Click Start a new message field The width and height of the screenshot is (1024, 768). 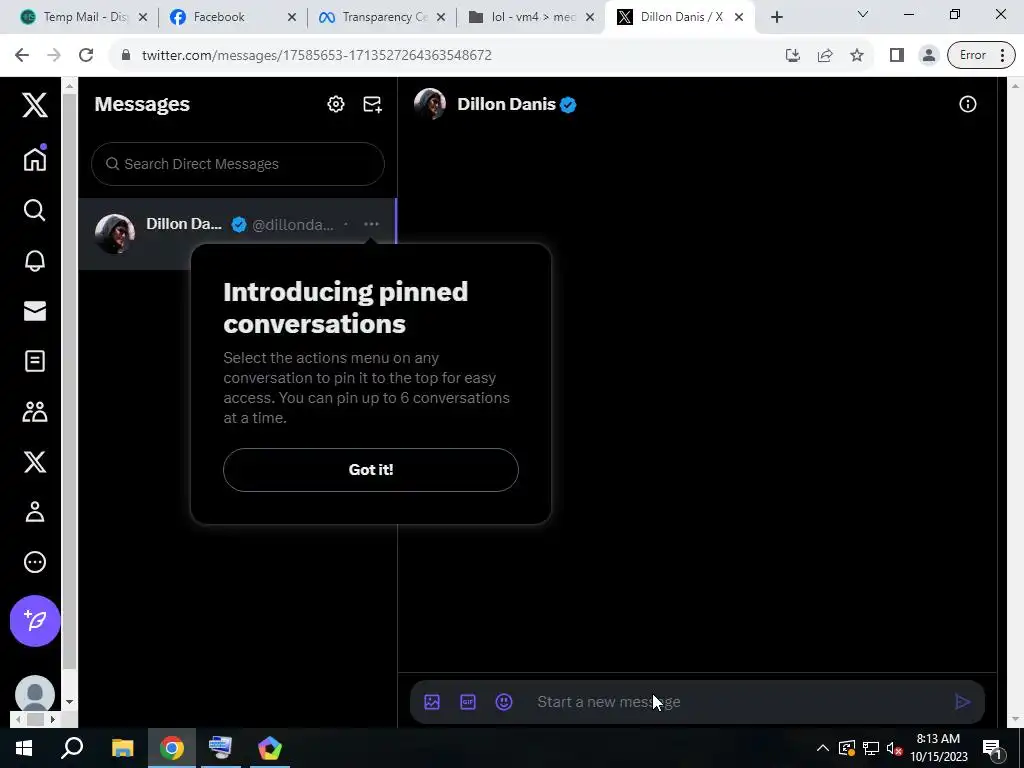click(738, 702)
